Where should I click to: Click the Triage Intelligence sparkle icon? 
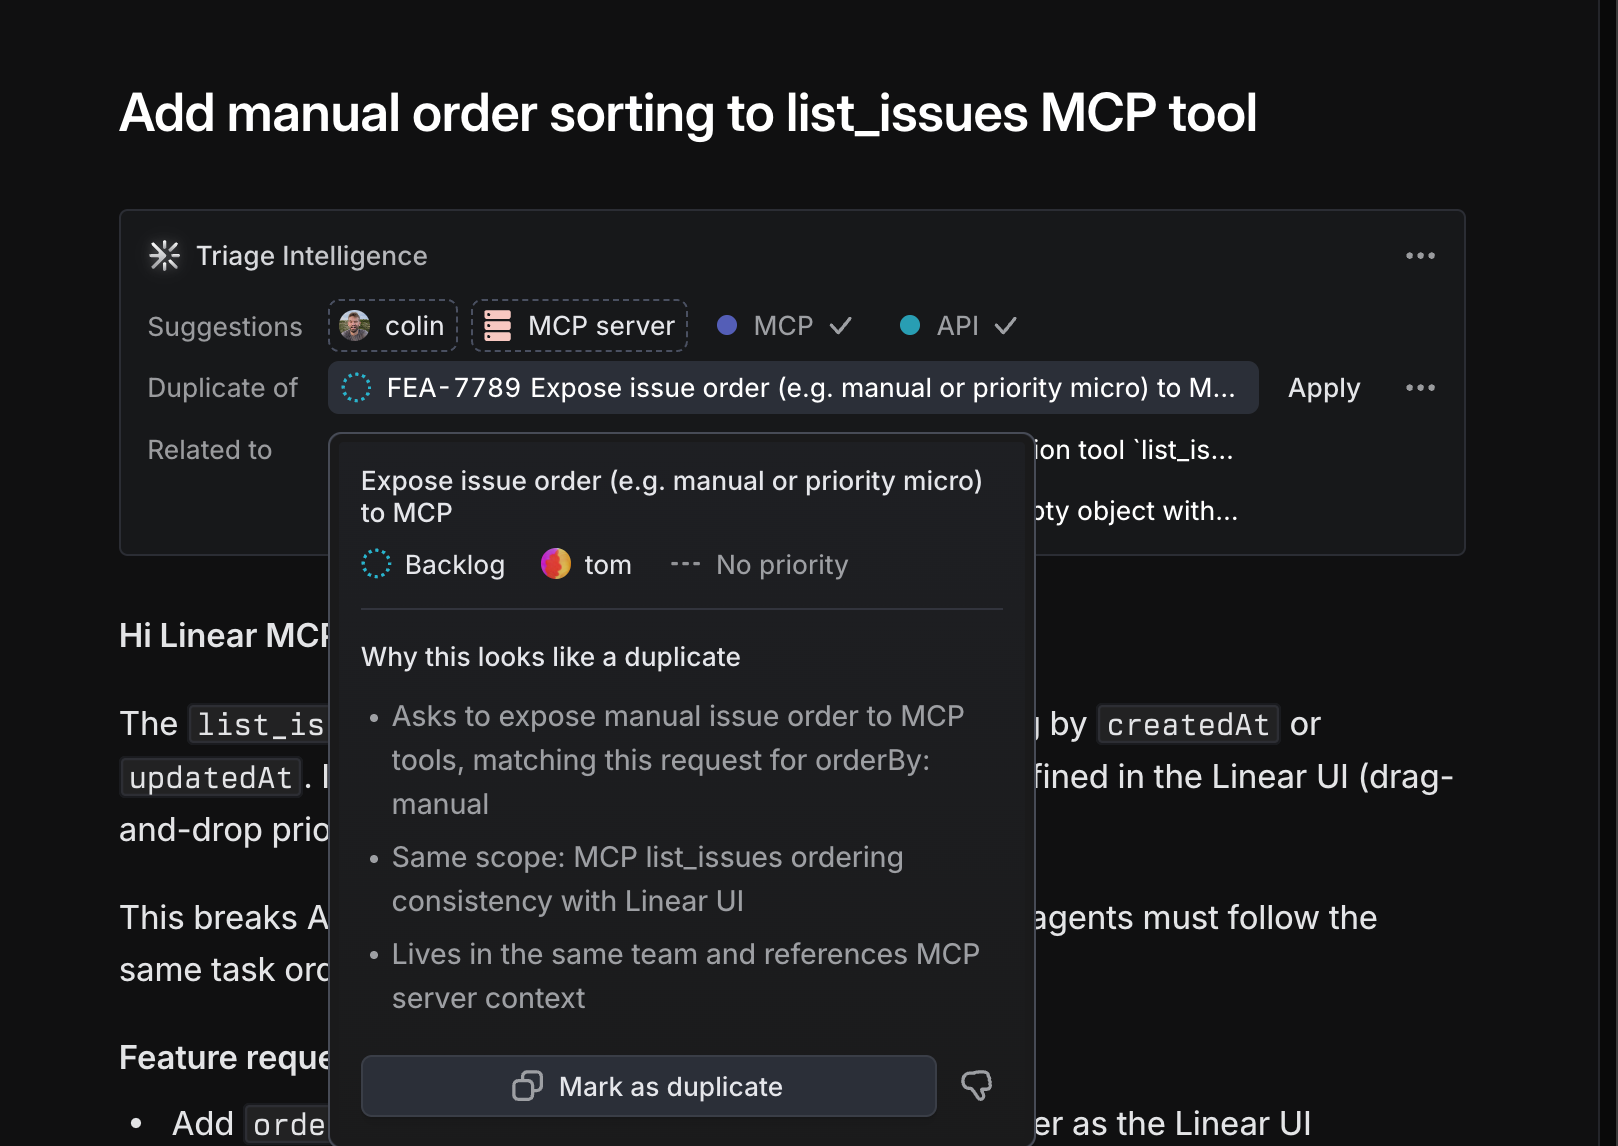tap(163, 255)
